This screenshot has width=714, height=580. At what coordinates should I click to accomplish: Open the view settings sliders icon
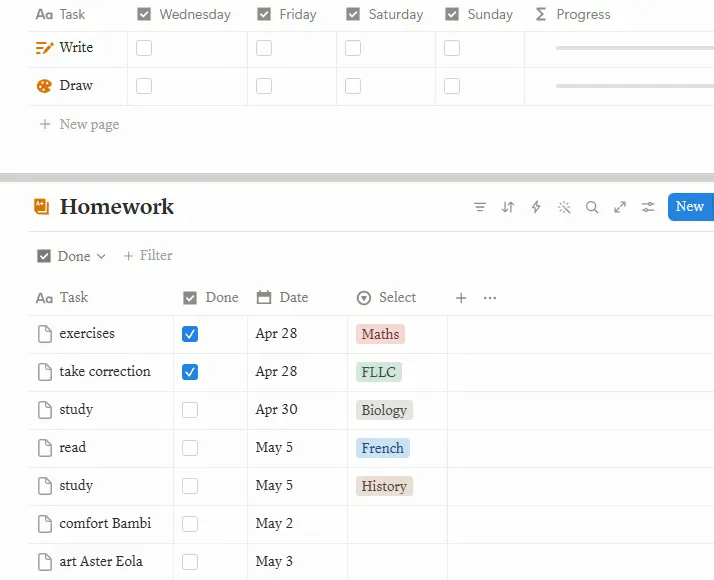click(648, 207)
